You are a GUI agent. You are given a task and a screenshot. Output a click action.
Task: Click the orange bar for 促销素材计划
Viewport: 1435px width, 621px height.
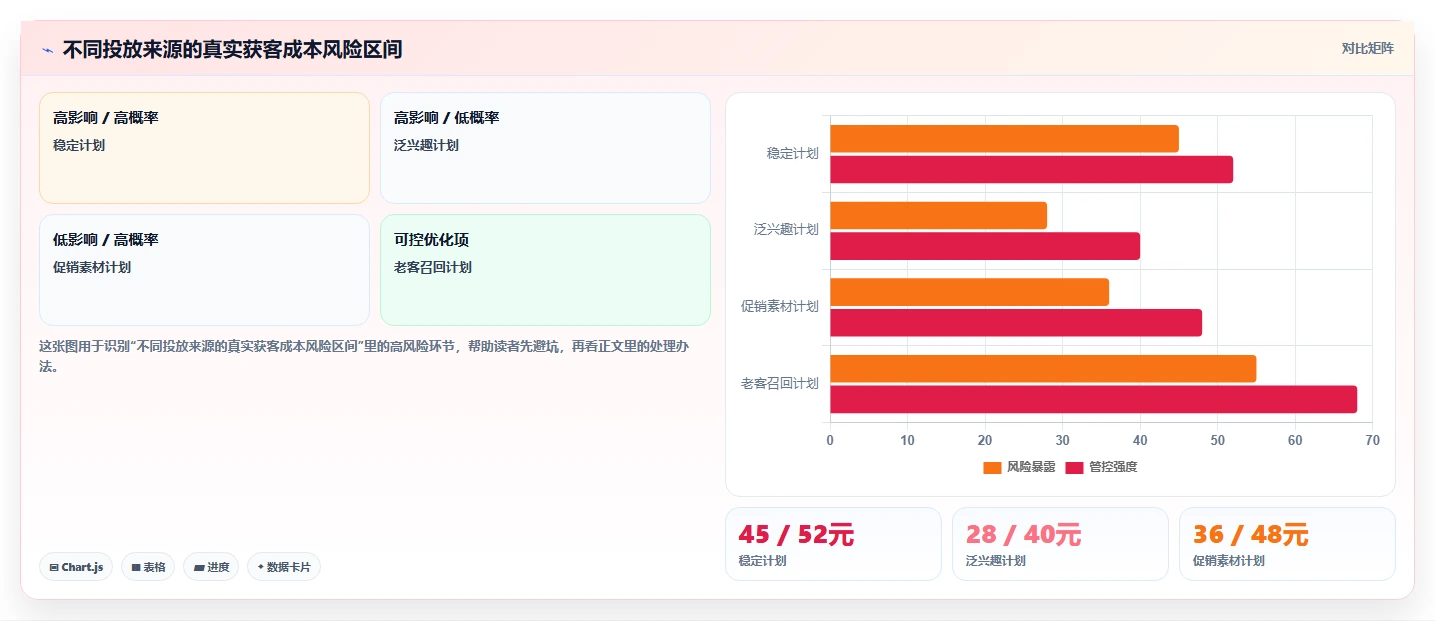click(969, 292)
